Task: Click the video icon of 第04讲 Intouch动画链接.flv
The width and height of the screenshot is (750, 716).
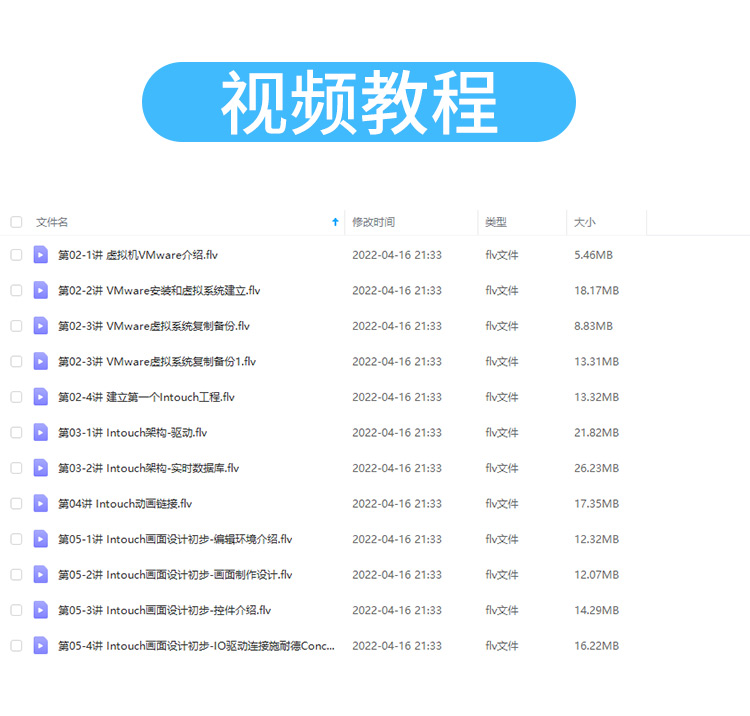Action: (41, 504)
